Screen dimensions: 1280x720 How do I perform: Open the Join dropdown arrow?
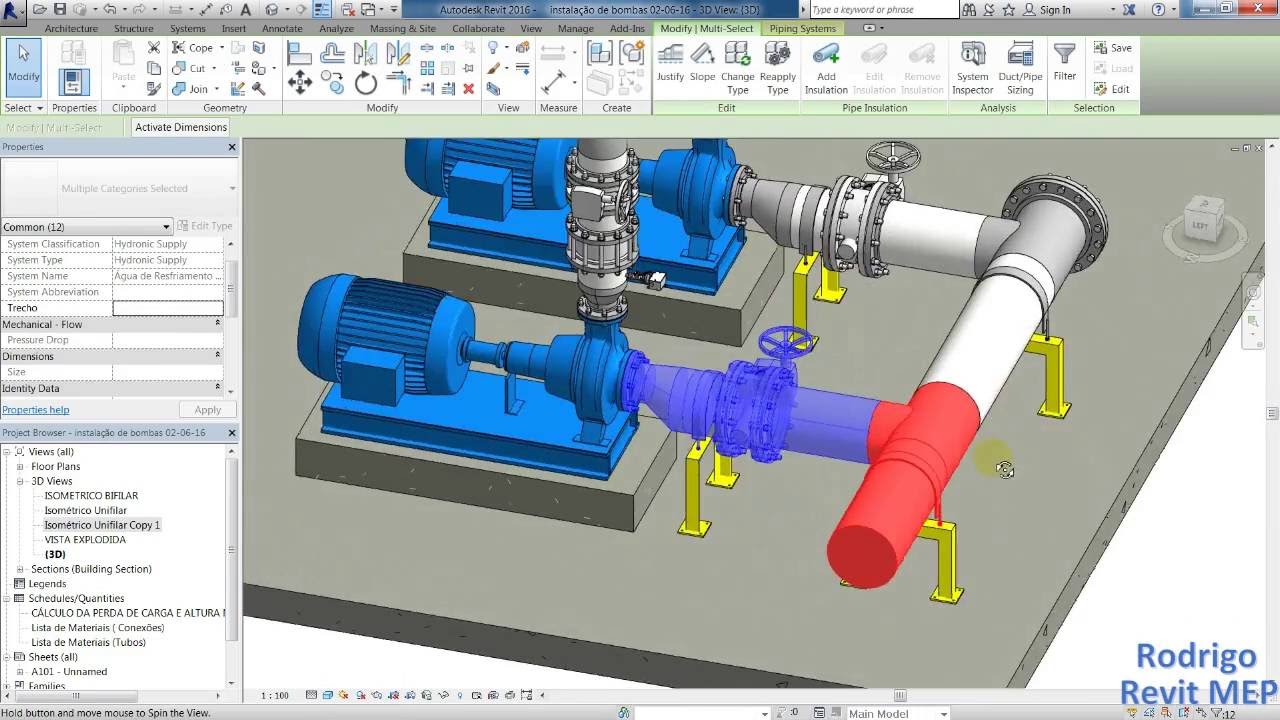216,89
